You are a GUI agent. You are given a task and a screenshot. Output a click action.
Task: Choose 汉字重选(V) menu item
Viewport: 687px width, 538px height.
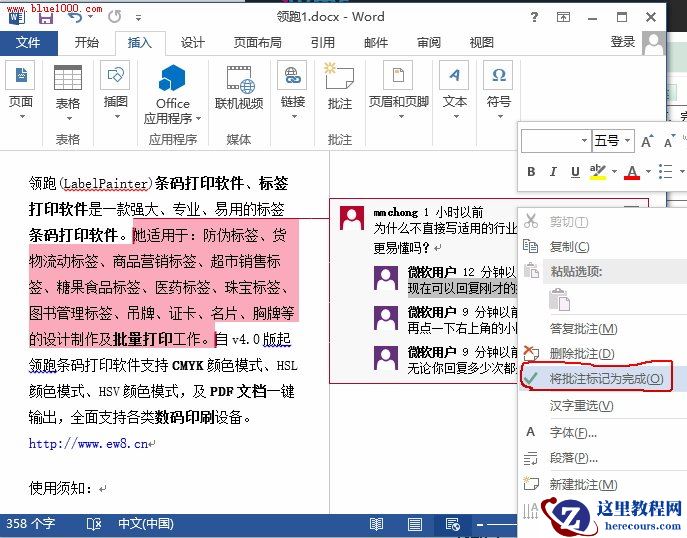point(581,406)
